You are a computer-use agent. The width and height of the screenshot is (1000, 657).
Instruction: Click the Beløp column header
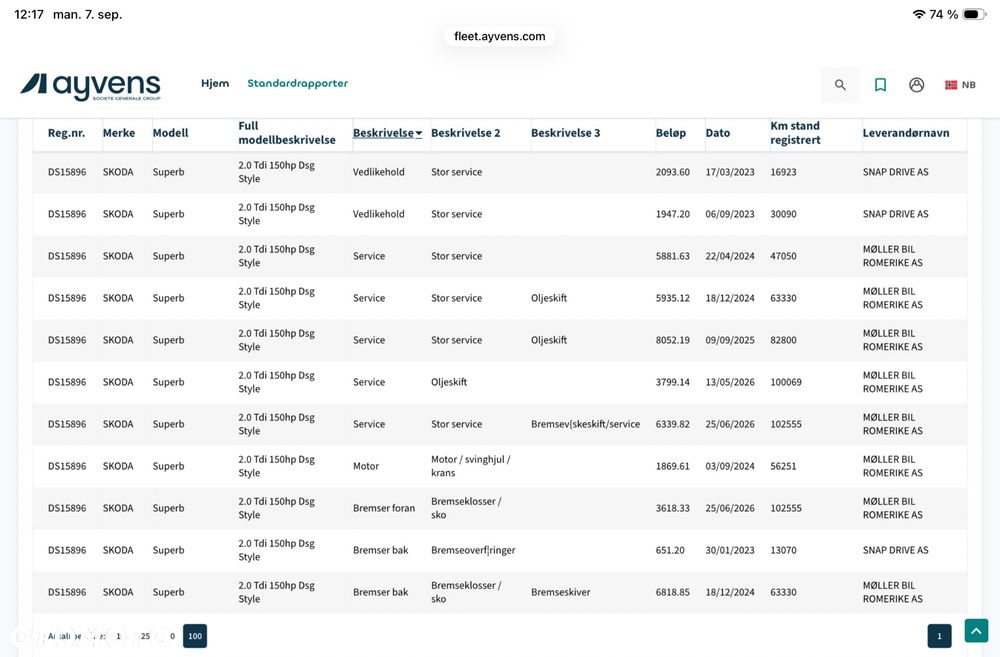coord(671,133)
